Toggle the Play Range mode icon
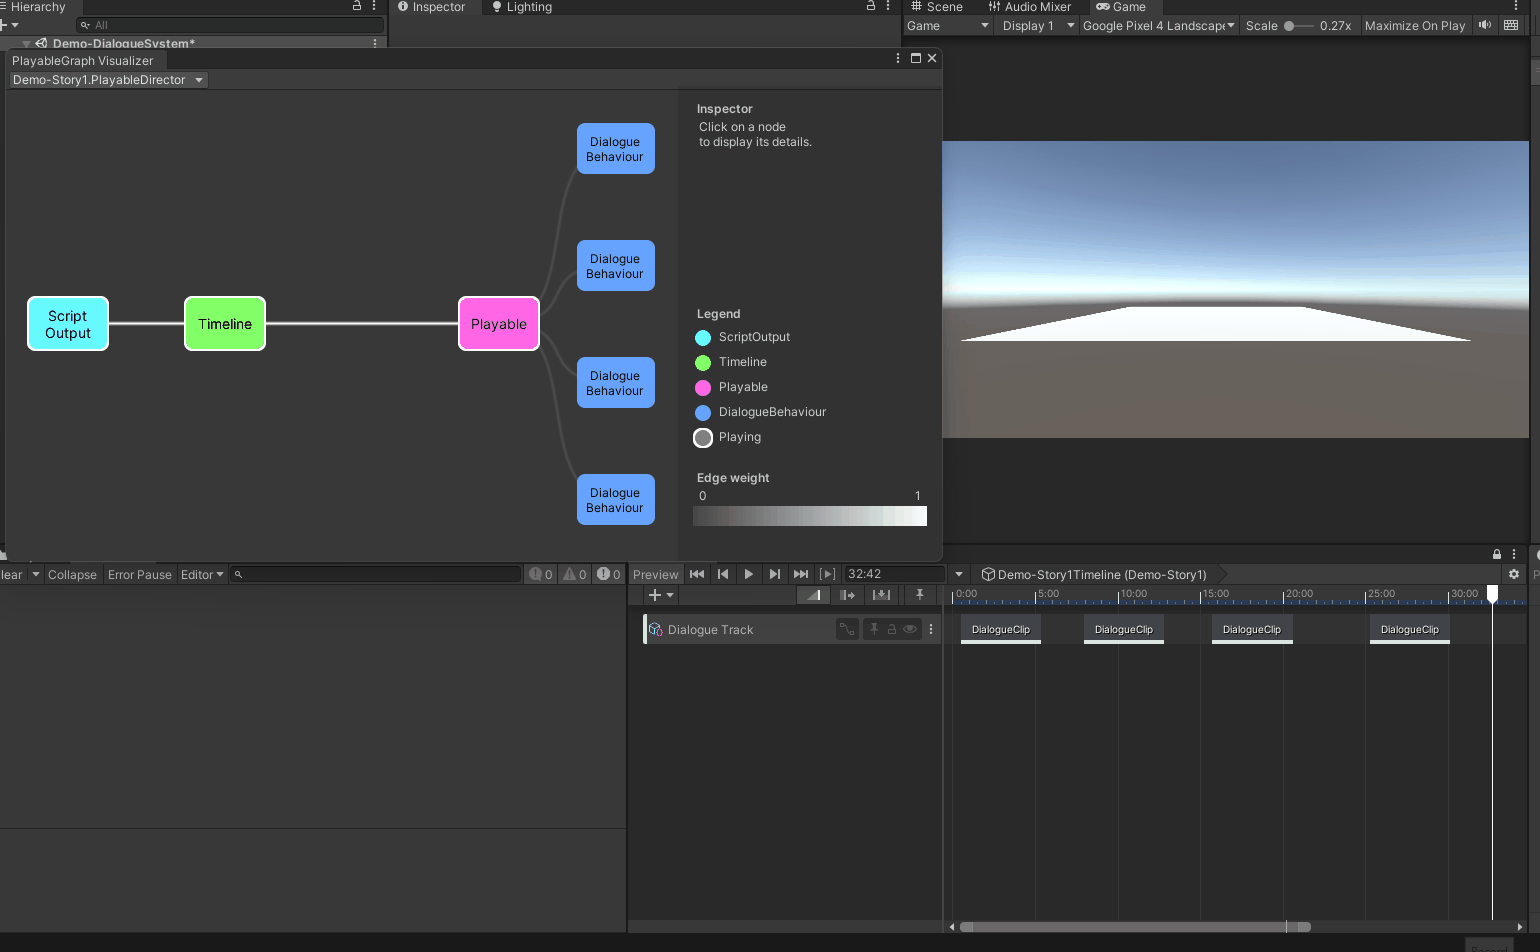The image size is (1540, 952). [827, 574]
